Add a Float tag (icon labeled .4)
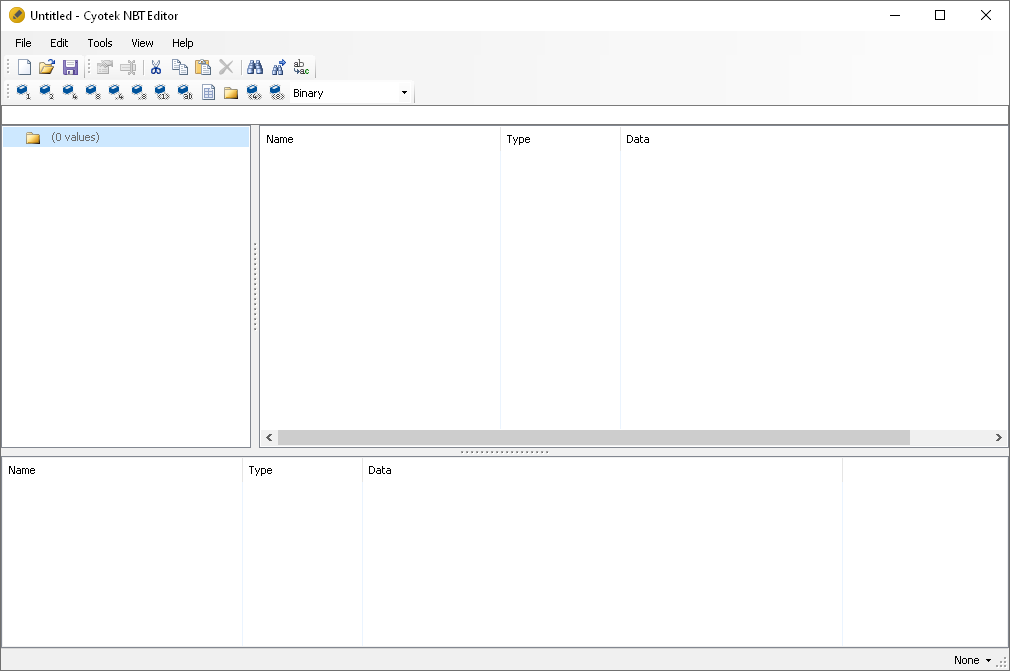 coord(116,93)
